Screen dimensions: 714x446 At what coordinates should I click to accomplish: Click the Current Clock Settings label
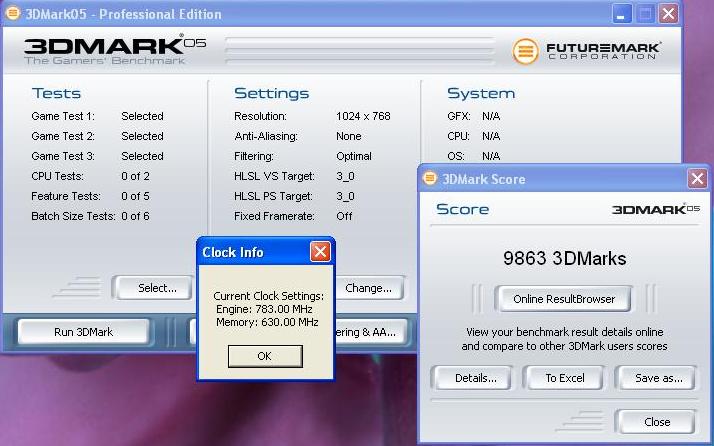[x=269, y=296]
